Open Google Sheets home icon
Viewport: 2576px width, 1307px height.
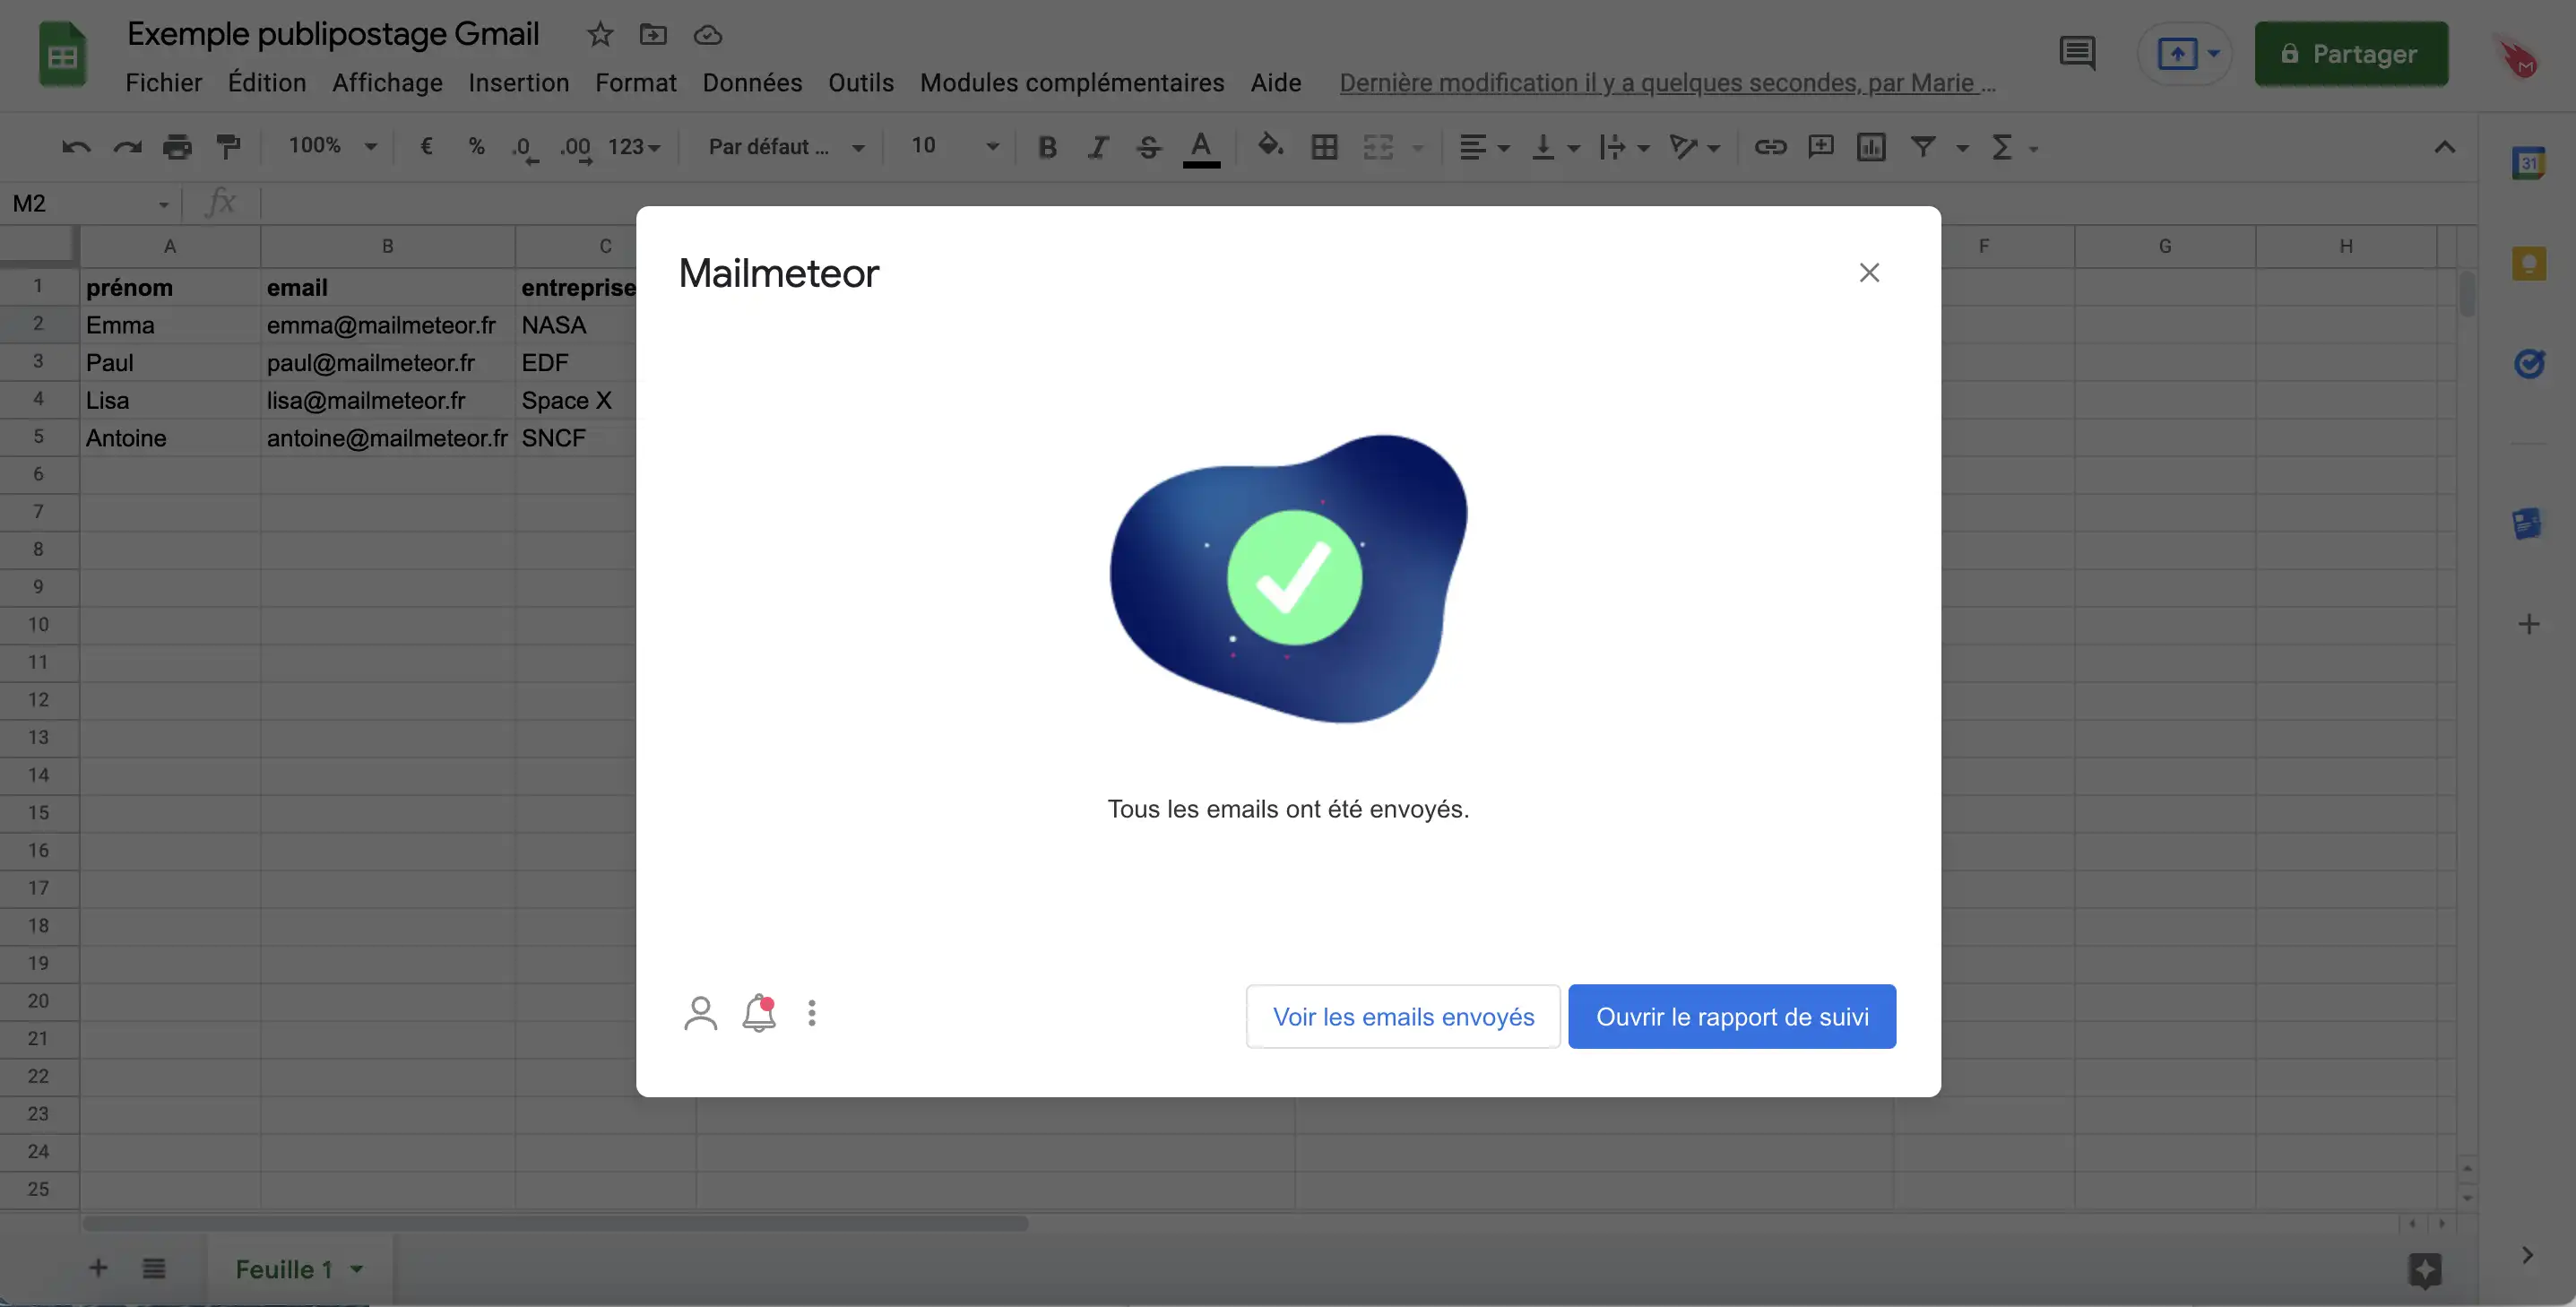point(62,55)
